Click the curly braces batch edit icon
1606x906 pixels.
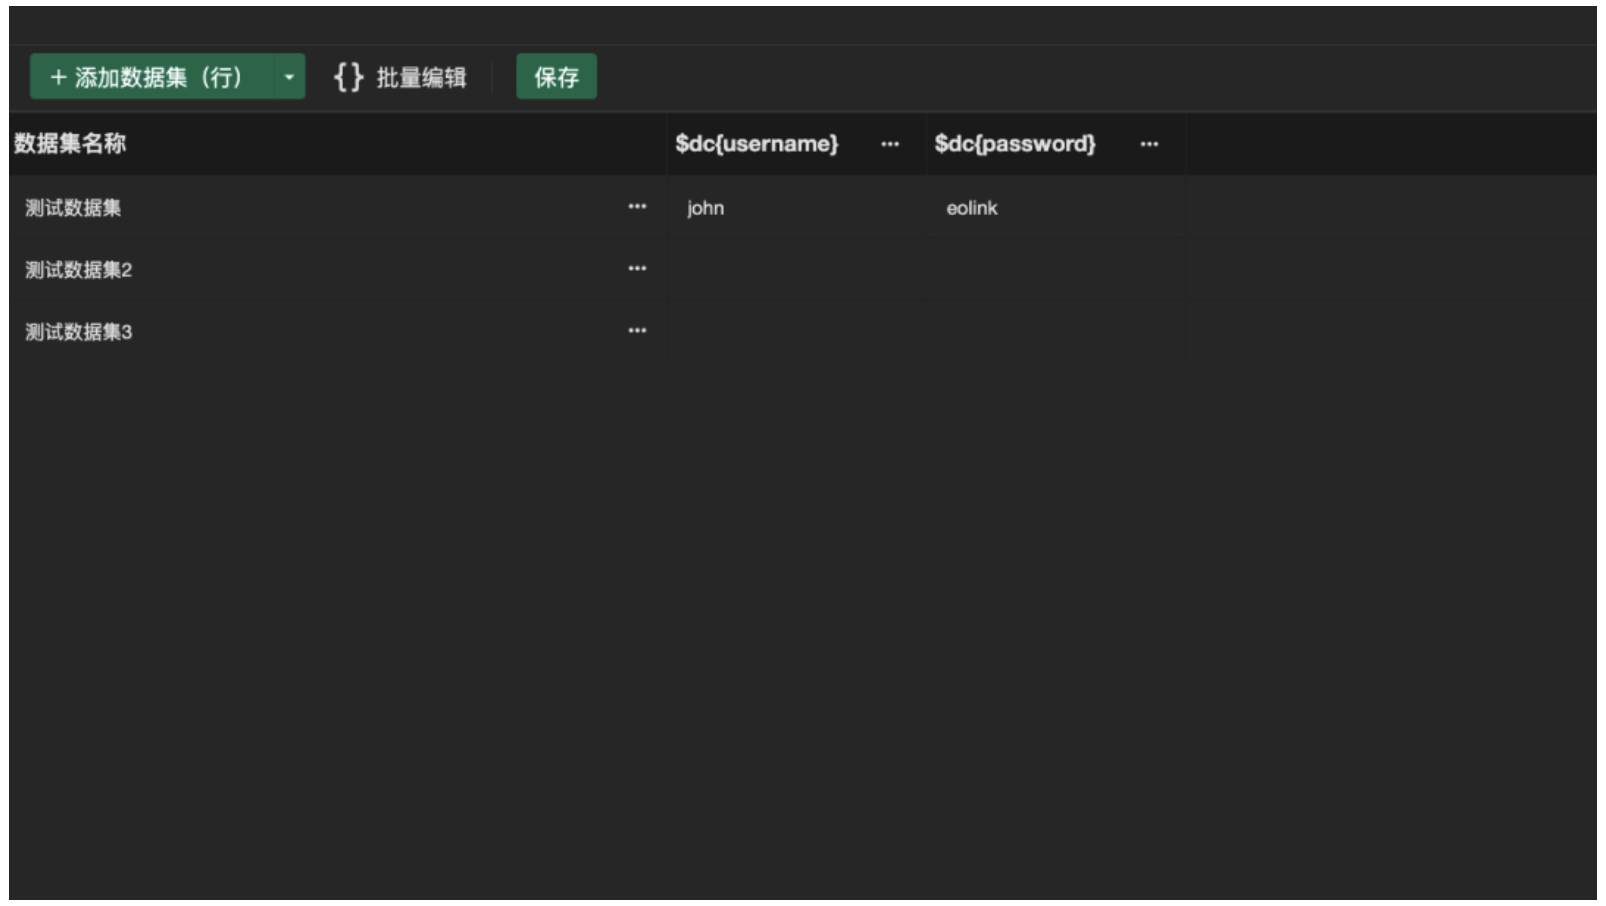click(x=348, y=77)
